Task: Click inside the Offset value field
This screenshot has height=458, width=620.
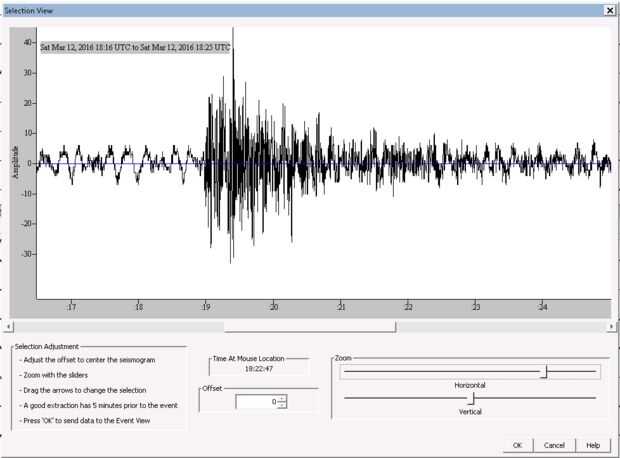Action: 257,402
